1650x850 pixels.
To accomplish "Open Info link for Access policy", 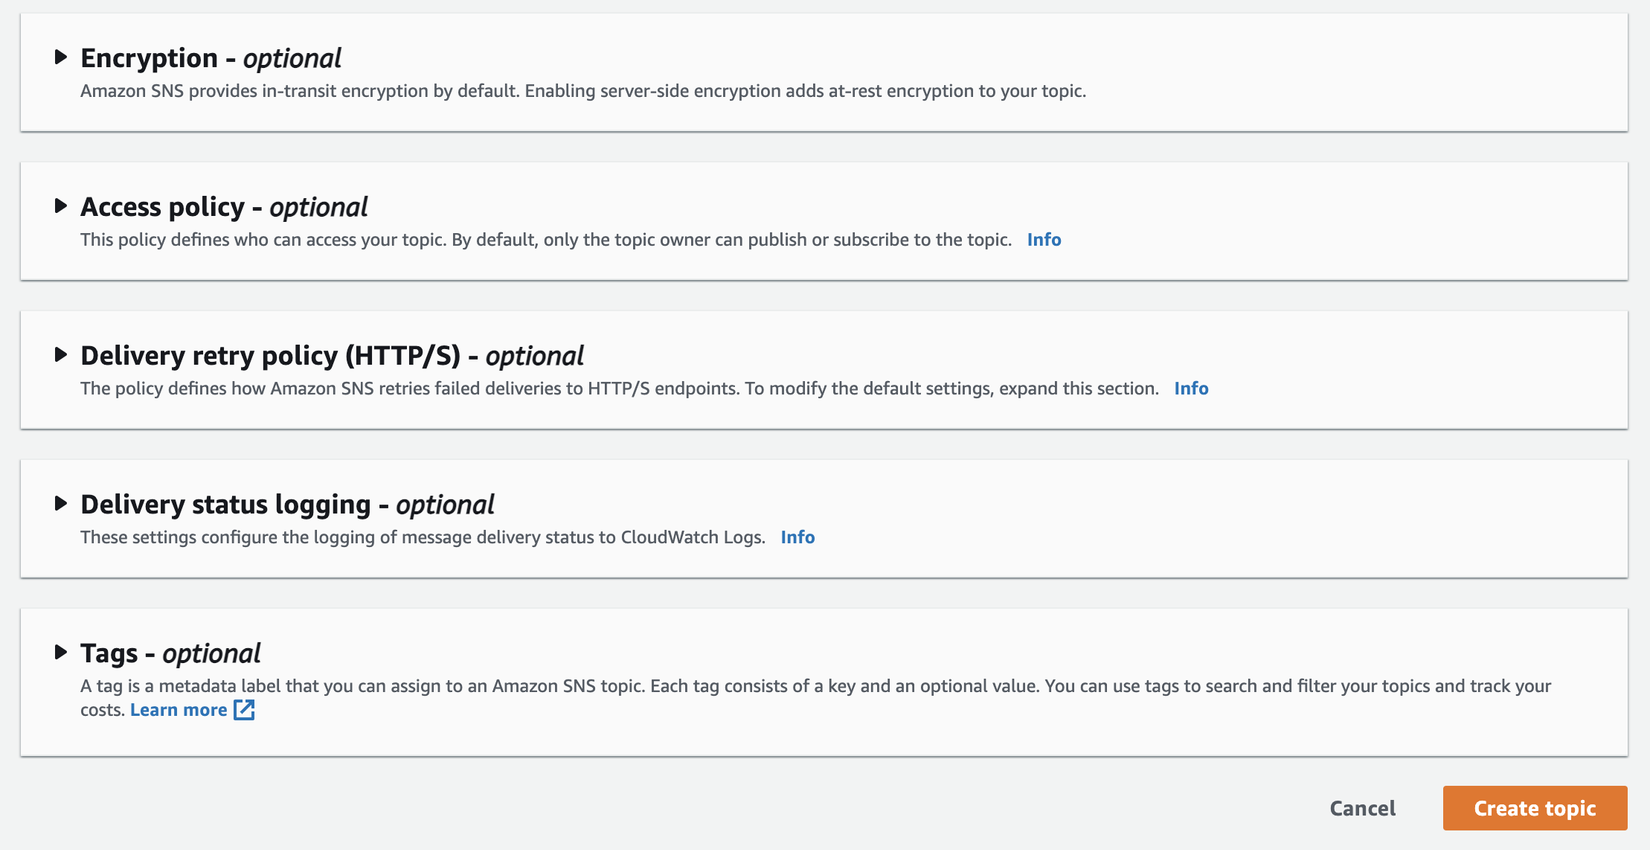I will [x=1044, y=240].
